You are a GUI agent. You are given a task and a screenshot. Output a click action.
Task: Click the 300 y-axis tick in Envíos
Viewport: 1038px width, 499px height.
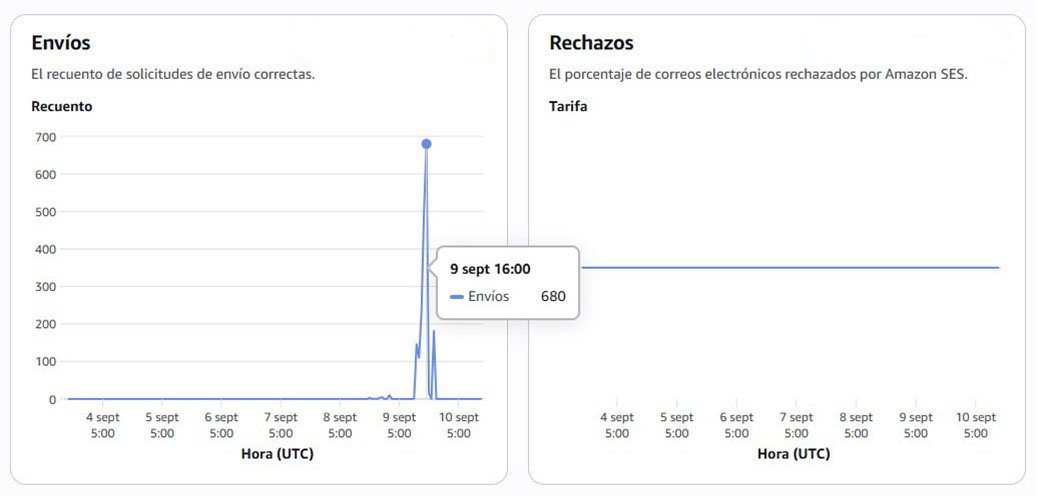(x=43, y=287)
